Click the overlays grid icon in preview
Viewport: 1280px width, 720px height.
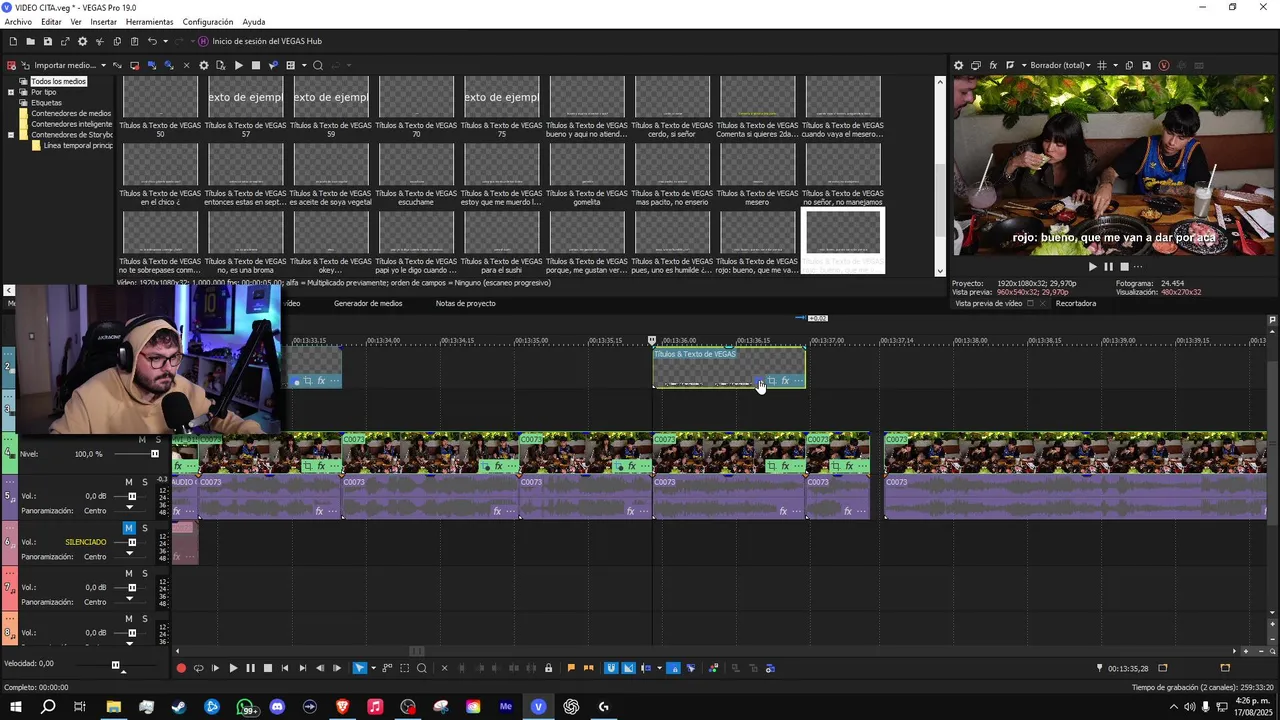tap(1101, 65)
